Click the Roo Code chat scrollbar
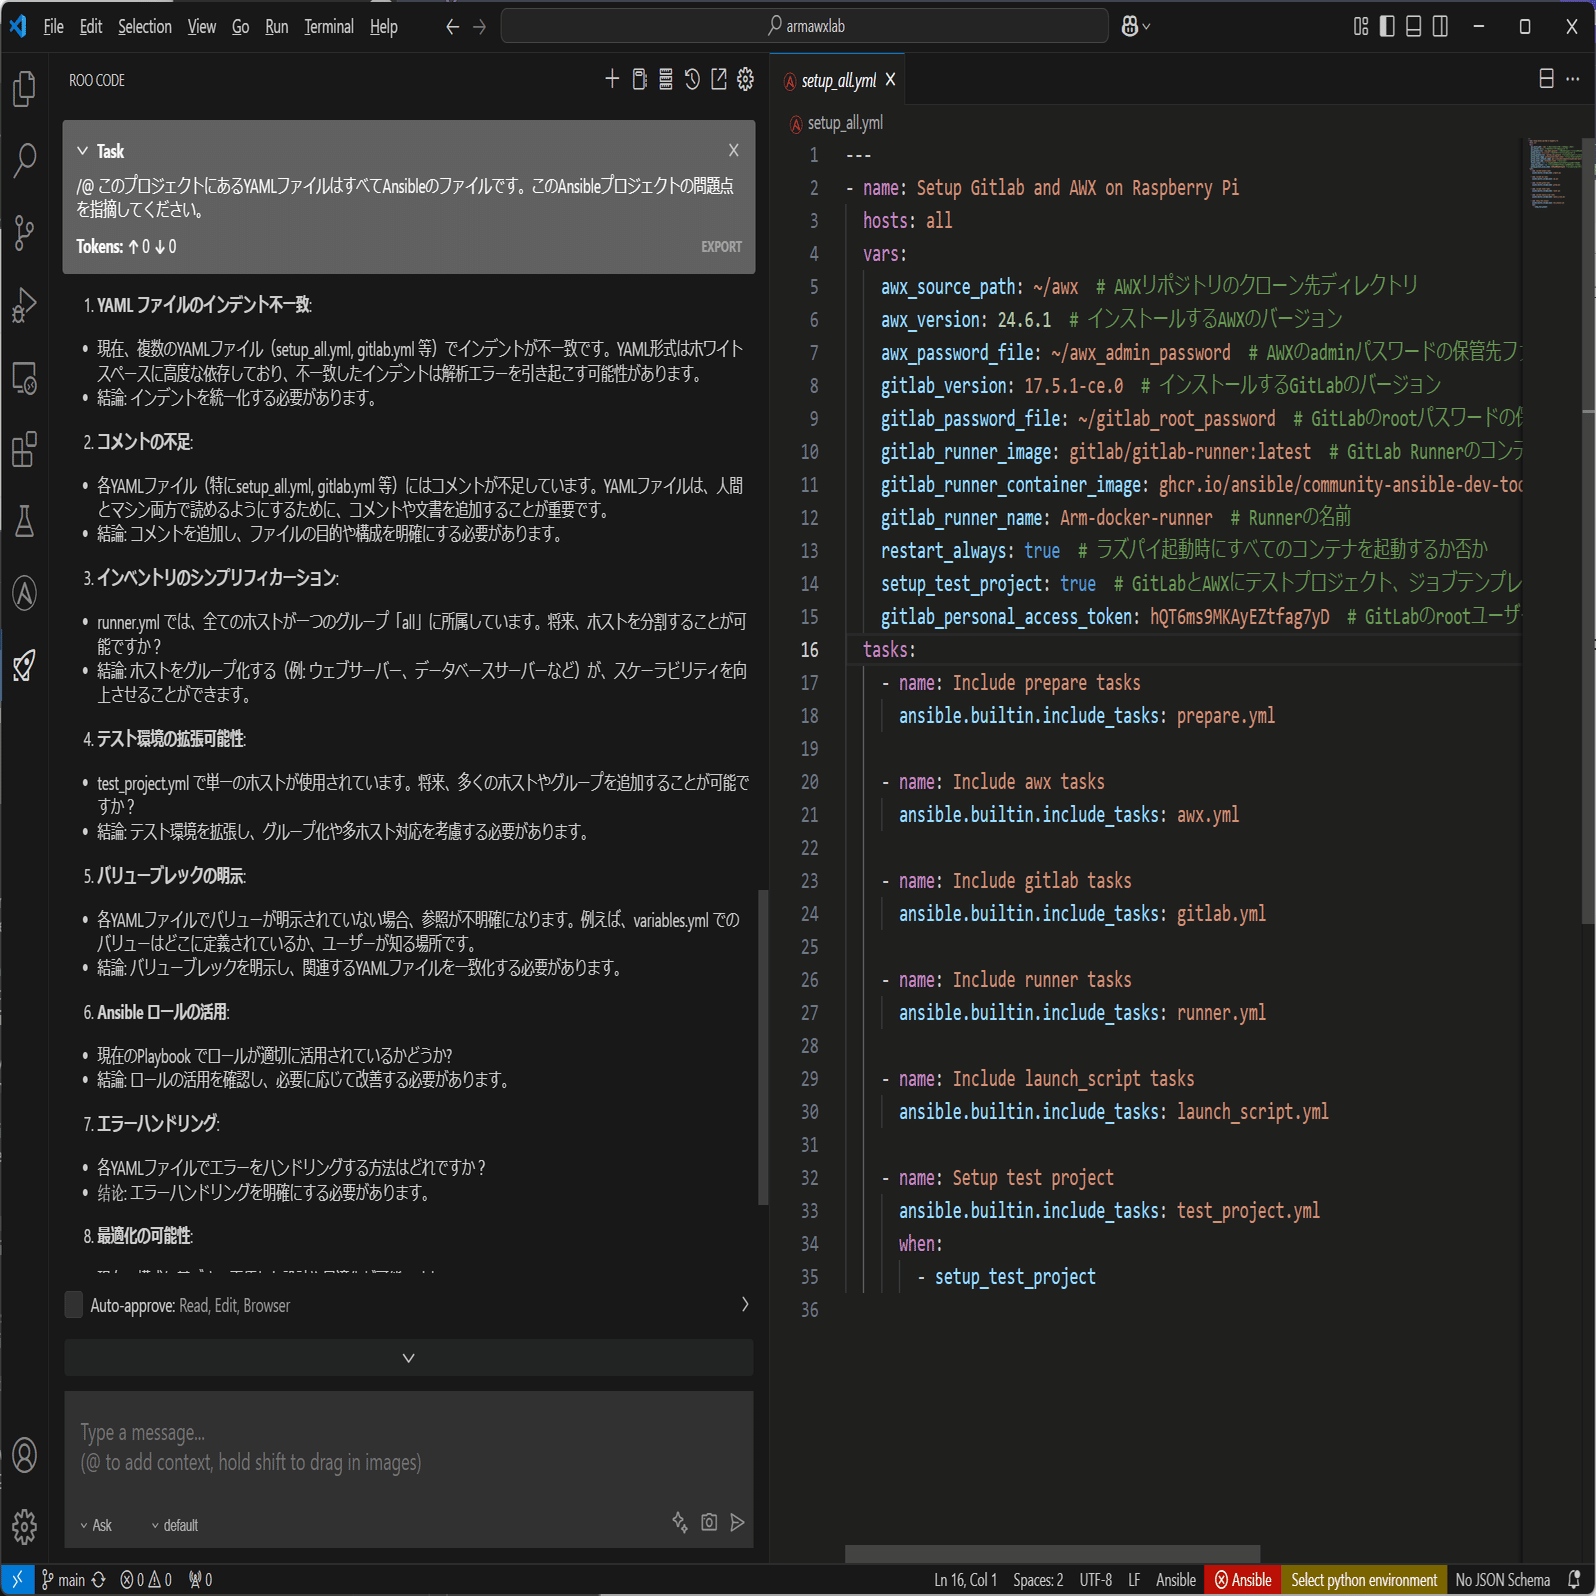The image size is (1596, 1596). click(x=763, y=1046)
